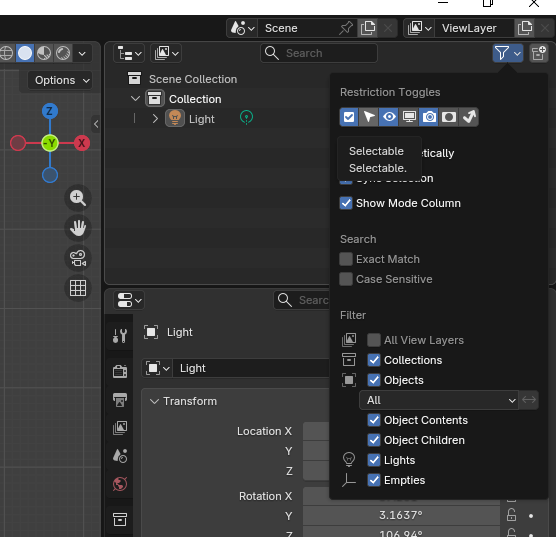Toggle Hide in Viewport eye restriction
The width and height of the screenshot is (556, 537).
pyautogui.click(x=389, y=117)
